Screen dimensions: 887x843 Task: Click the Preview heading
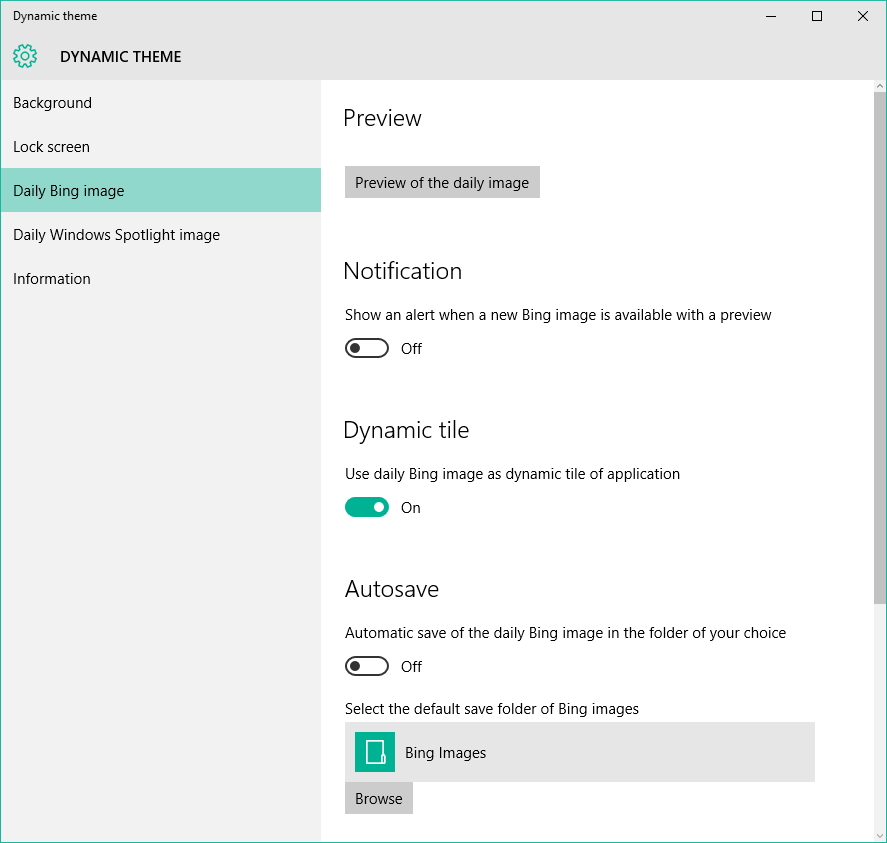382,118
